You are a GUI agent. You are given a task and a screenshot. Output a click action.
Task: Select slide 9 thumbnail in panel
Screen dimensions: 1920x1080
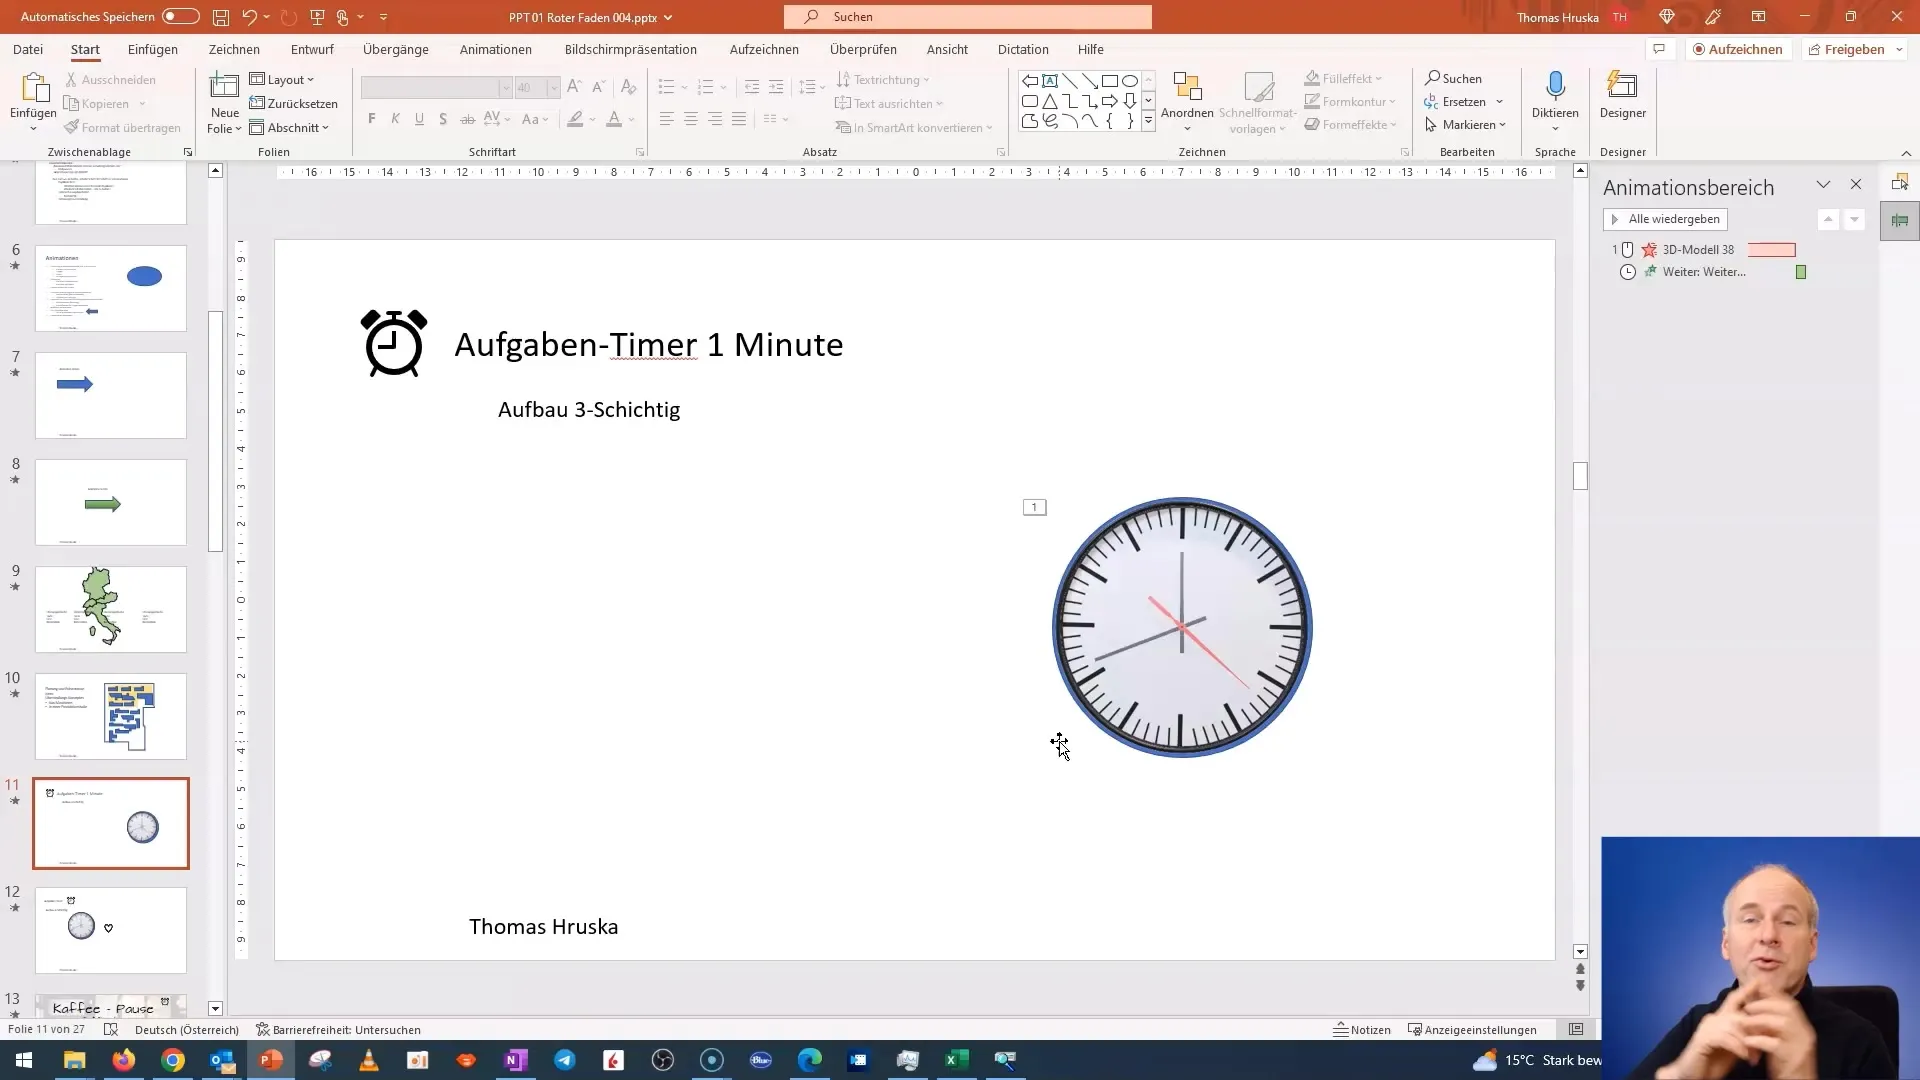click(x=111, y=609)
